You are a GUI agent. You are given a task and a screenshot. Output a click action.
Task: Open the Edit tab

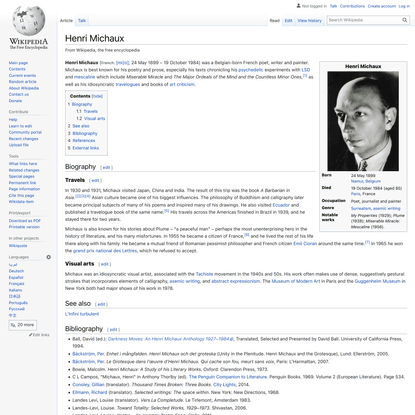pos(288,20)
